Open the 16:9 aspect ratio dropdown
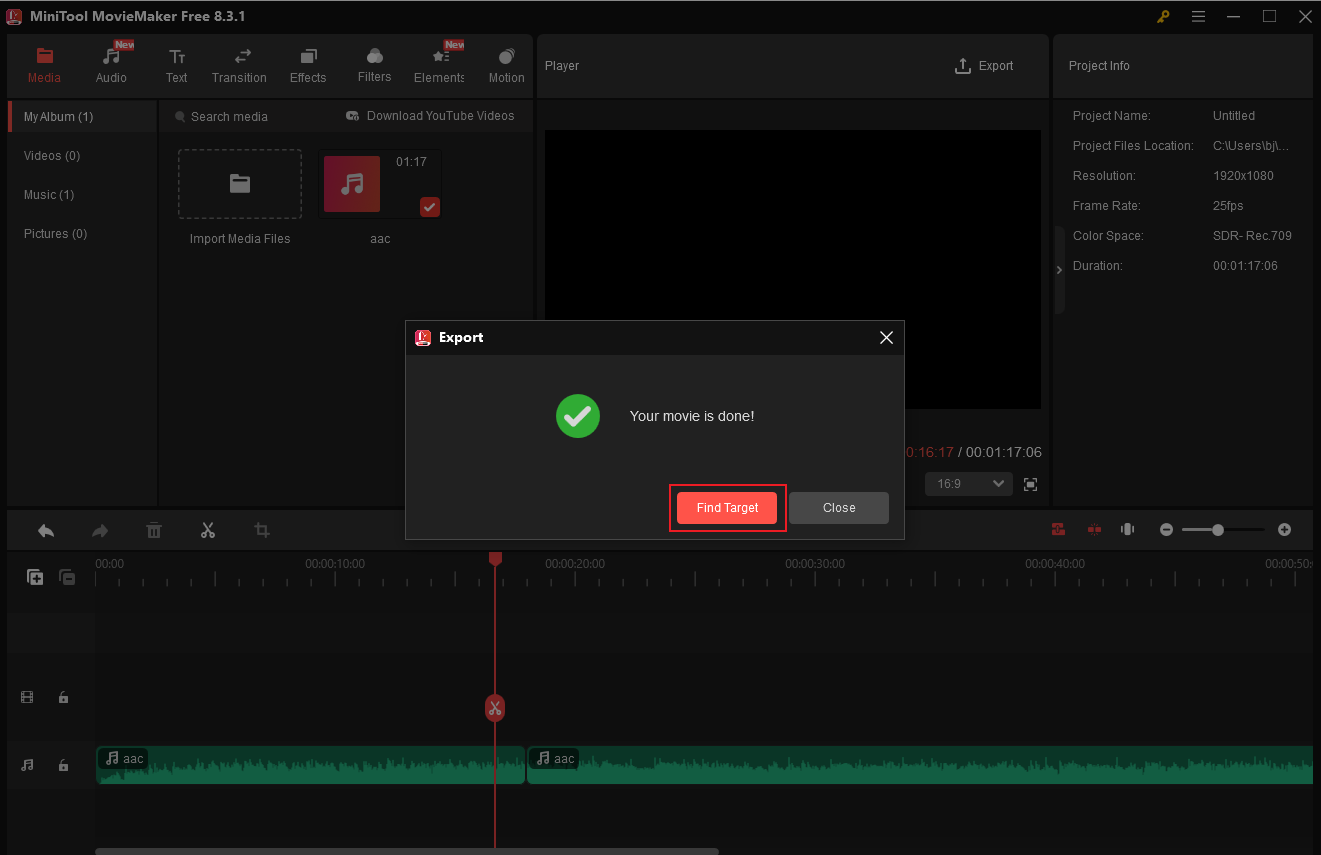1321x855 pixels. (968, 483)
